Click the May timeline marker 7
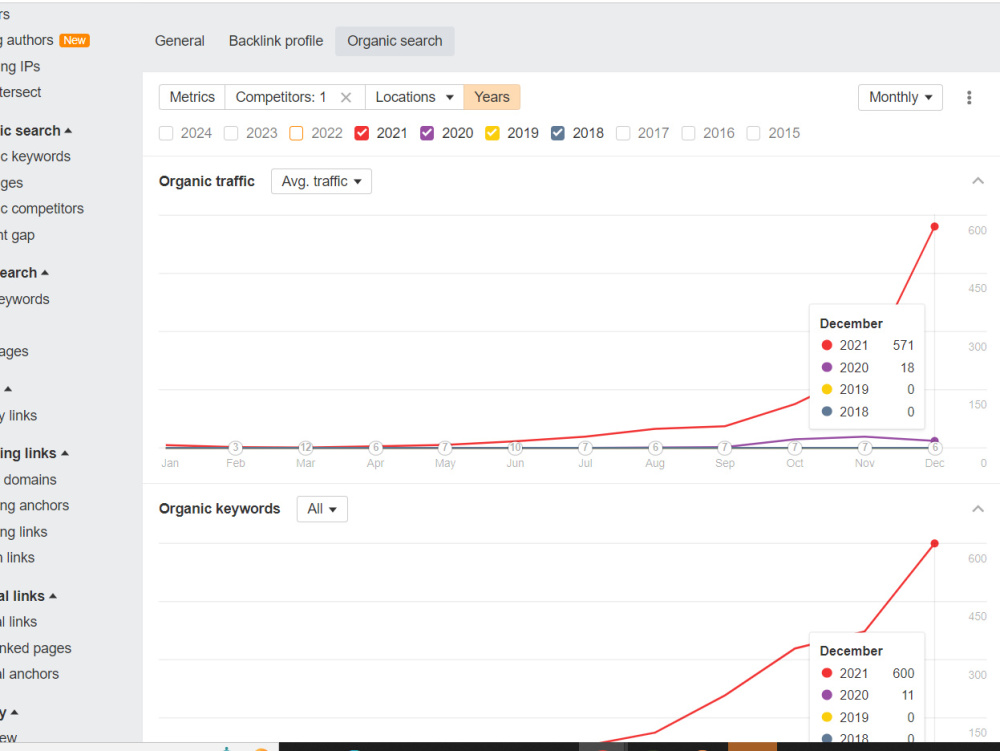This screenshot has width=1000, height=751. pyautogui.click(x=445, y=448)
